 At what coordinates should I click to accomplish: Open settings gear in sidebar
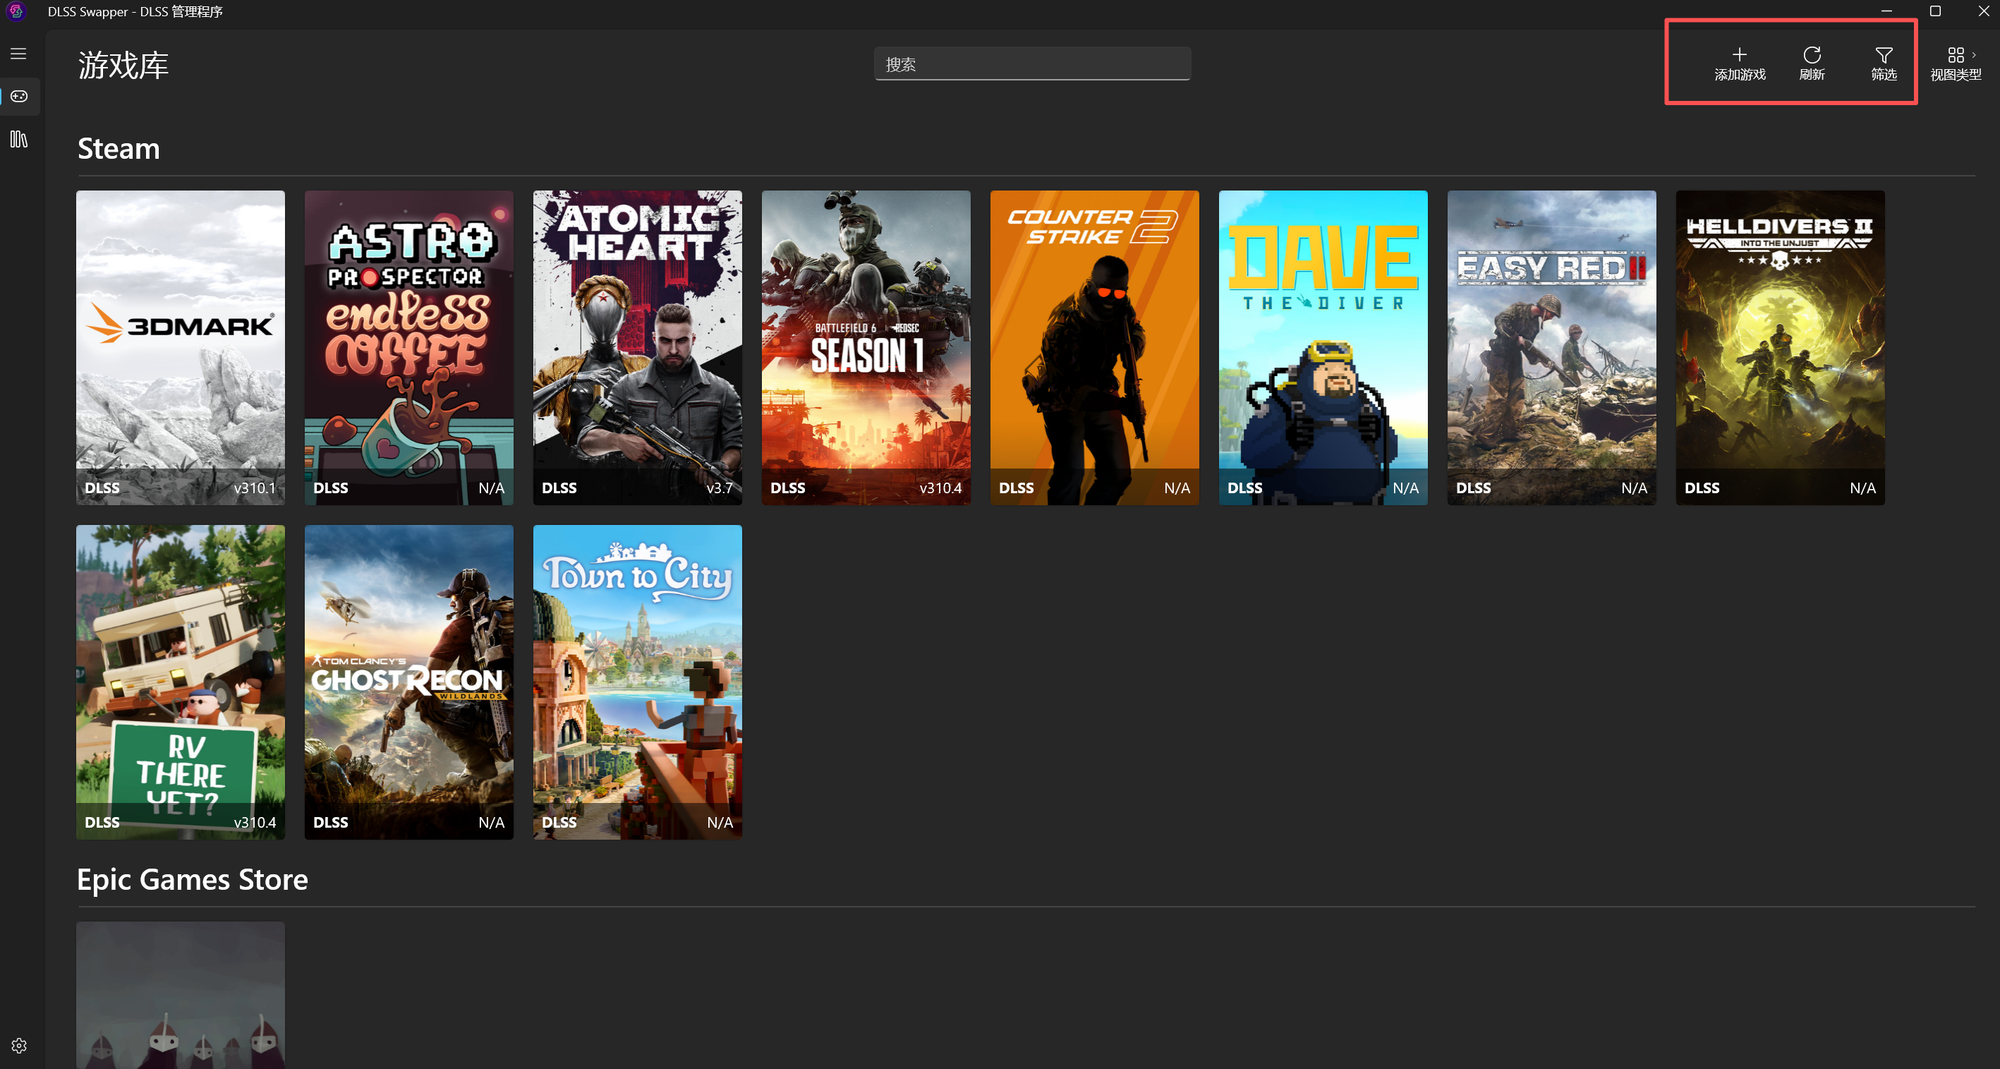point(19,1046)
